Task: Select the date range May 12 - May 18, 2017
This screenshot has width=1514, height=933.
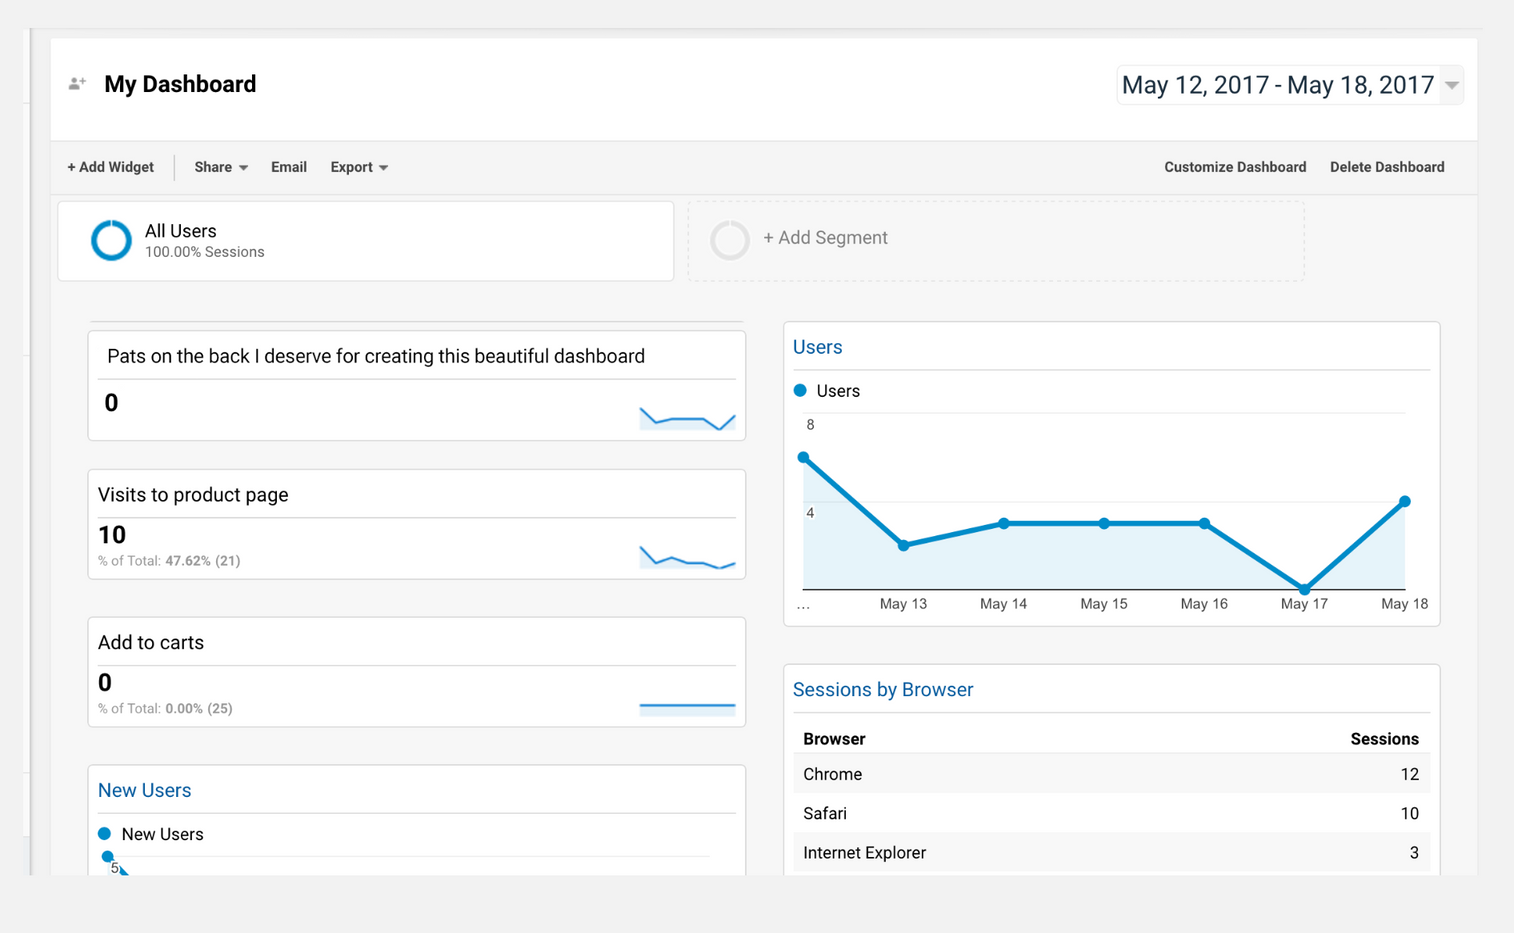Action: [x=1290, y=85]
